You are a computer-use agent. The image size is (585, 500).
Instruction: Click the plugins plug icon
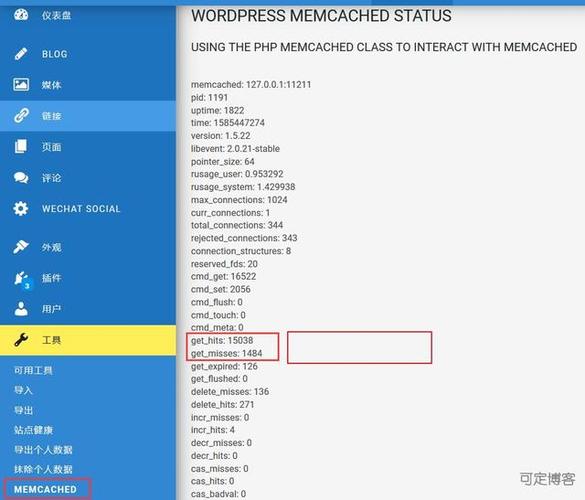[21, 278]
